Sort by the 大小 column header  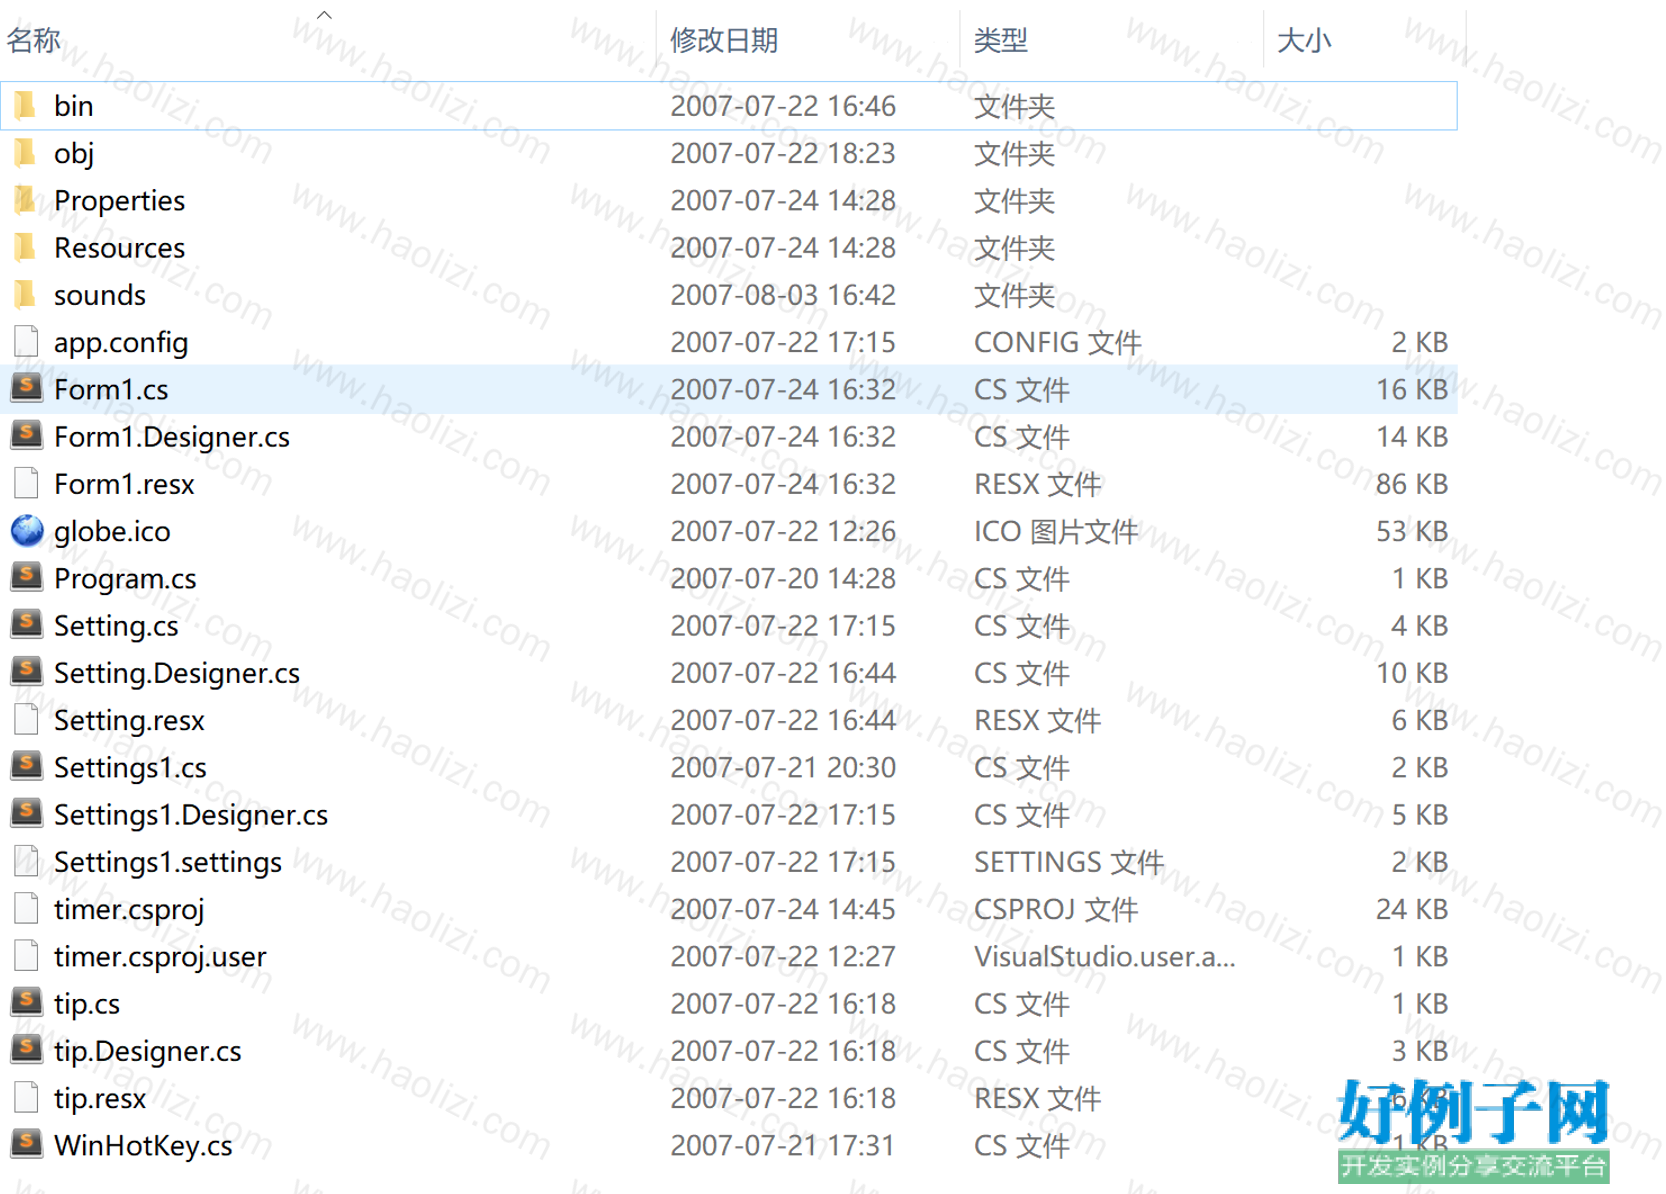pos(1304,40)
